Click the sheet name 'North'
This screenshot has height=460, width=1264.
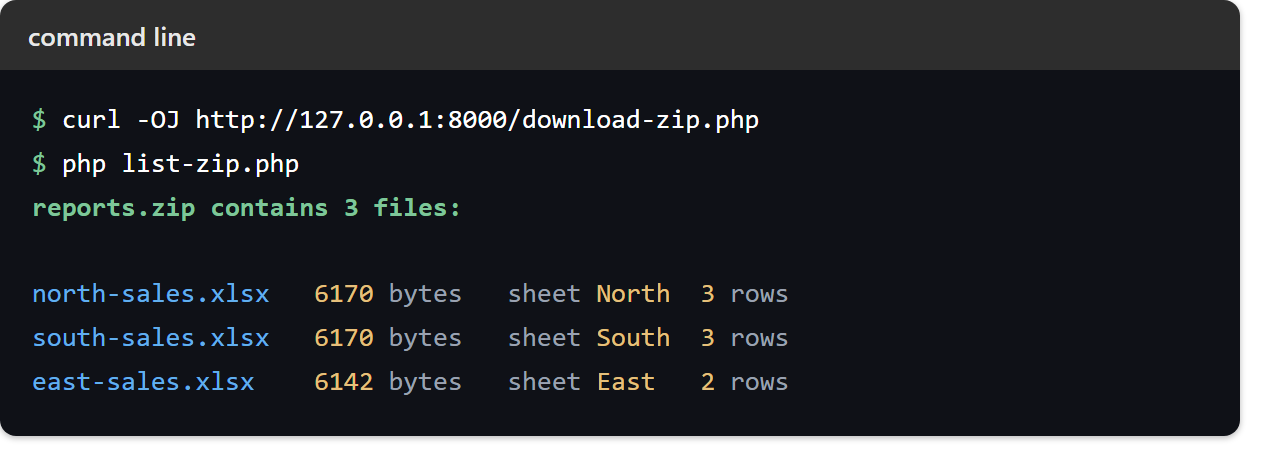pos(633,294)
